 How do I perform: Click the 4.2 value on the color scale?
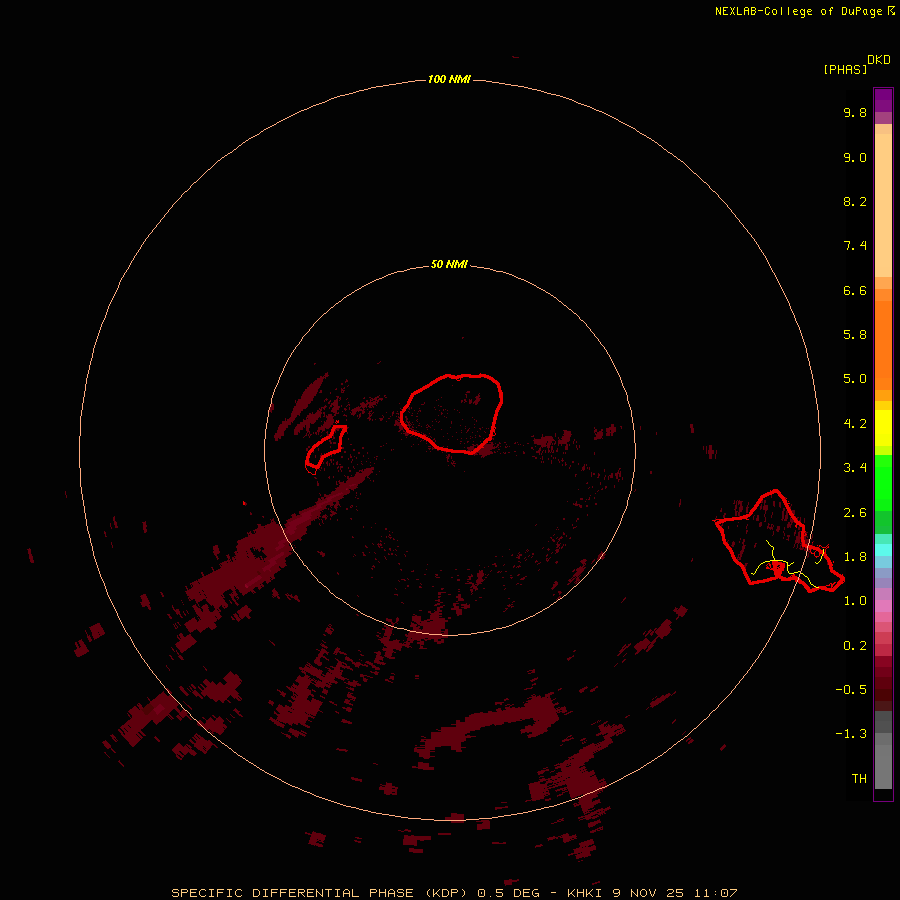point(855,423)
